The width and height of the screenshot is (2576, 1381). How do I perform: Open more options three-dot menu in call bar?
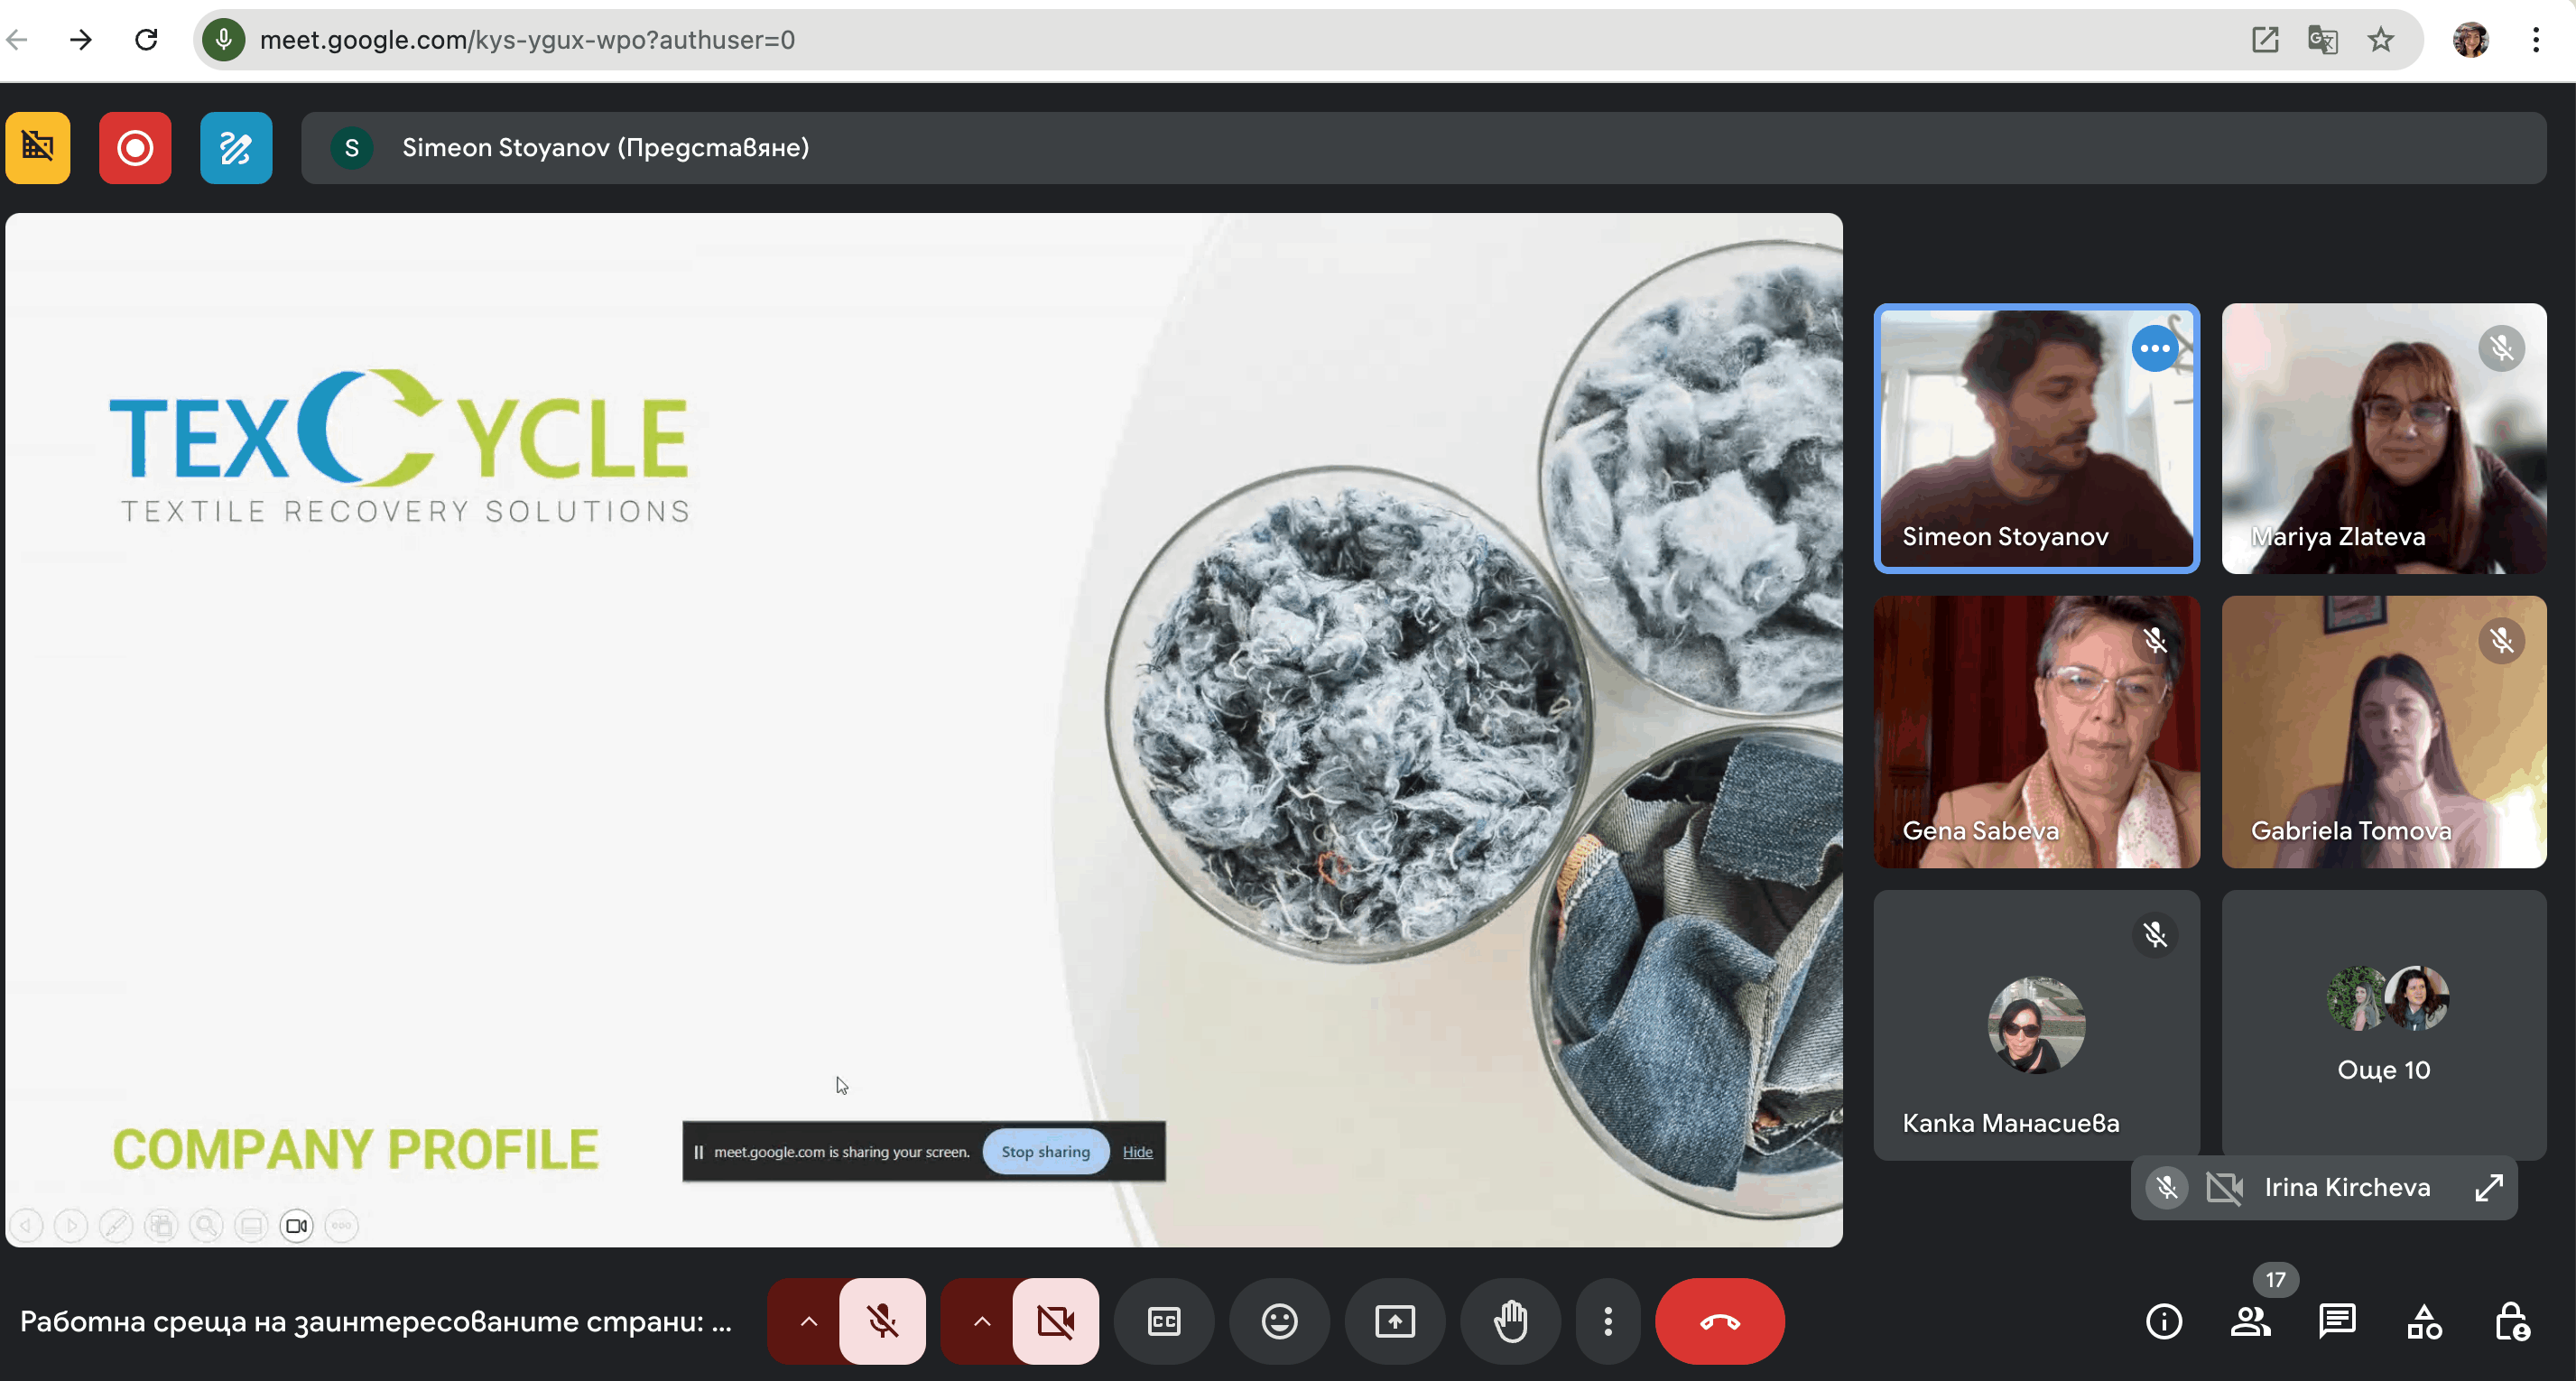click(1608, 1321)
